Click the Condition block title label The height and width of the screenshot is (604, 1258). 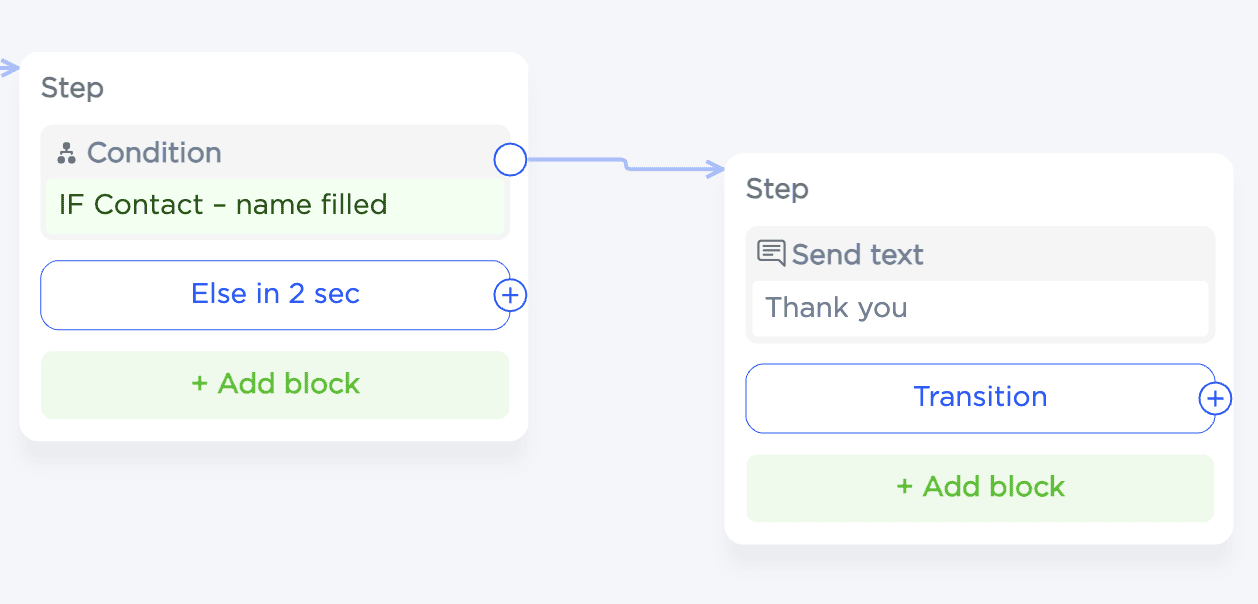[154, 153]
